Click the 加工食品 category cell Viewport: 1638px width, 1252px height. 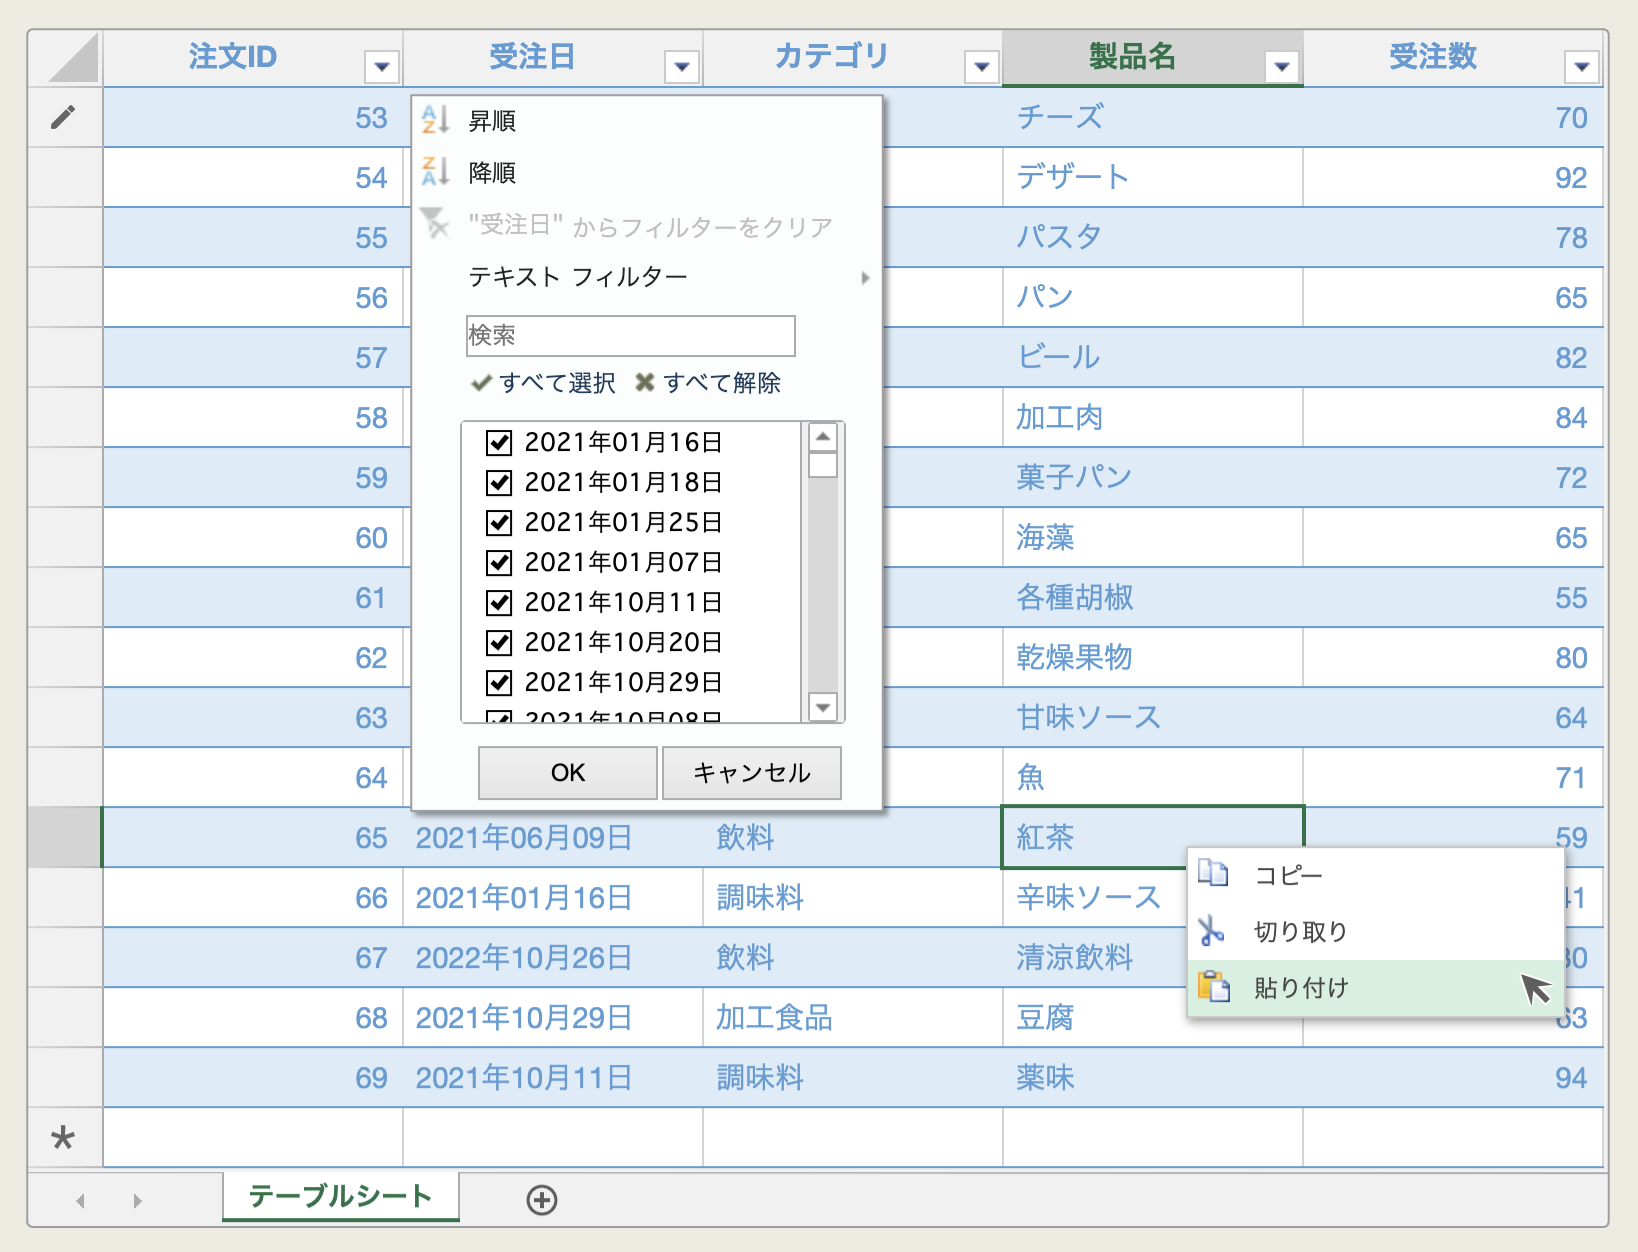click(852, 1017)
